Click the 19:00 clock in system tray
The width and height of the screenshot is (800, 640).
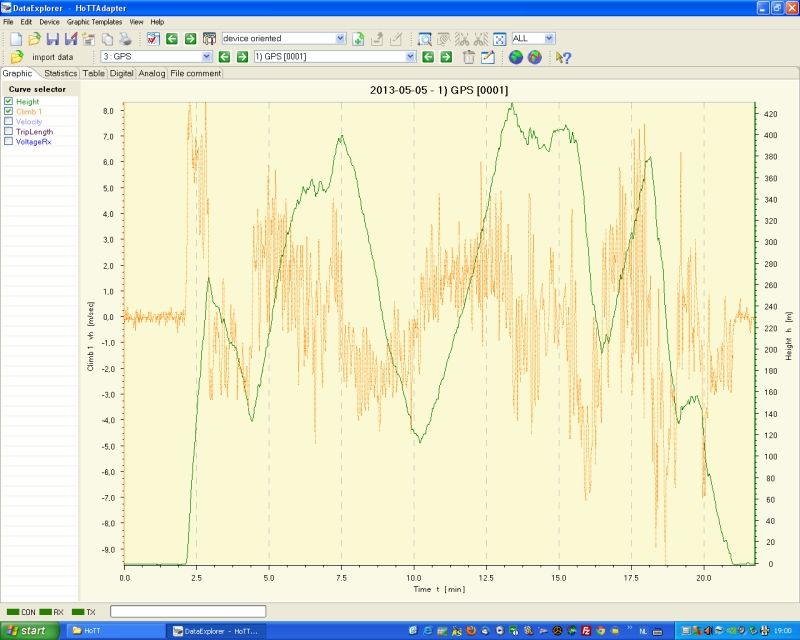click(x=783, y=631)
